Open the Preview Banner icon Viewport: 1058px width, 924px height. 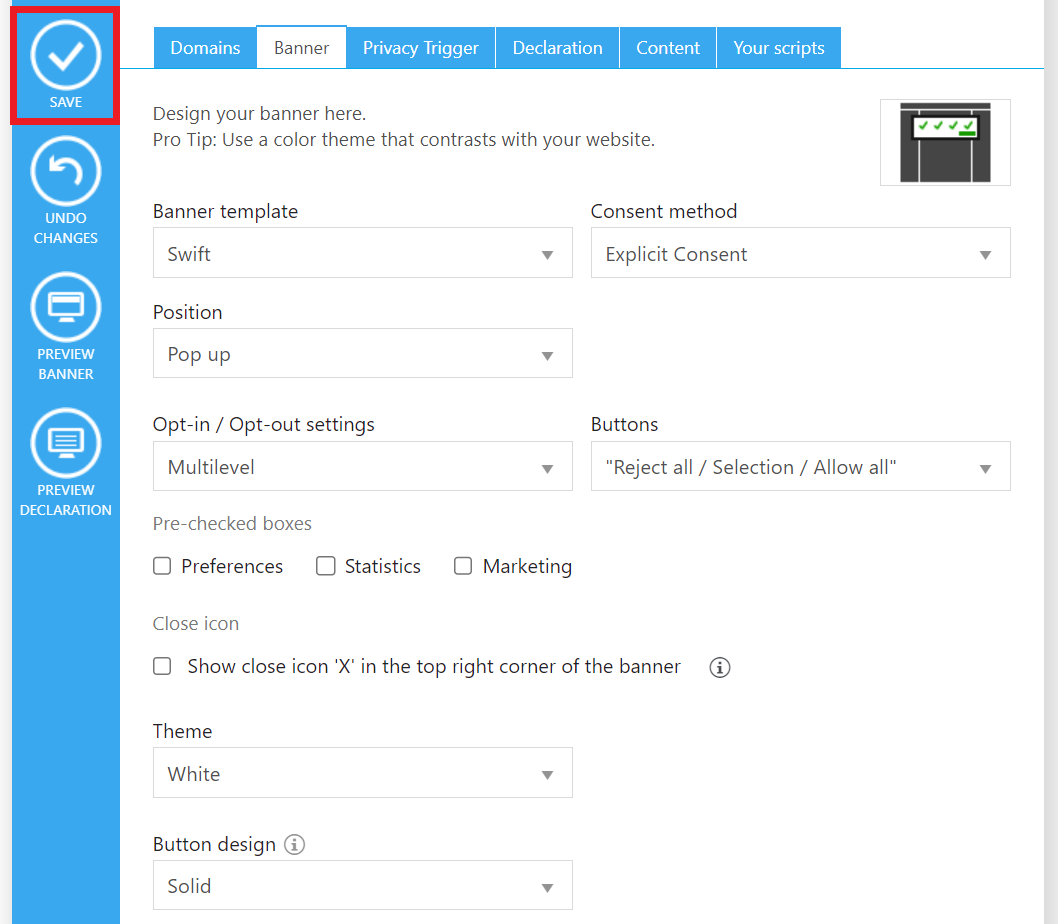coord(66,306)
